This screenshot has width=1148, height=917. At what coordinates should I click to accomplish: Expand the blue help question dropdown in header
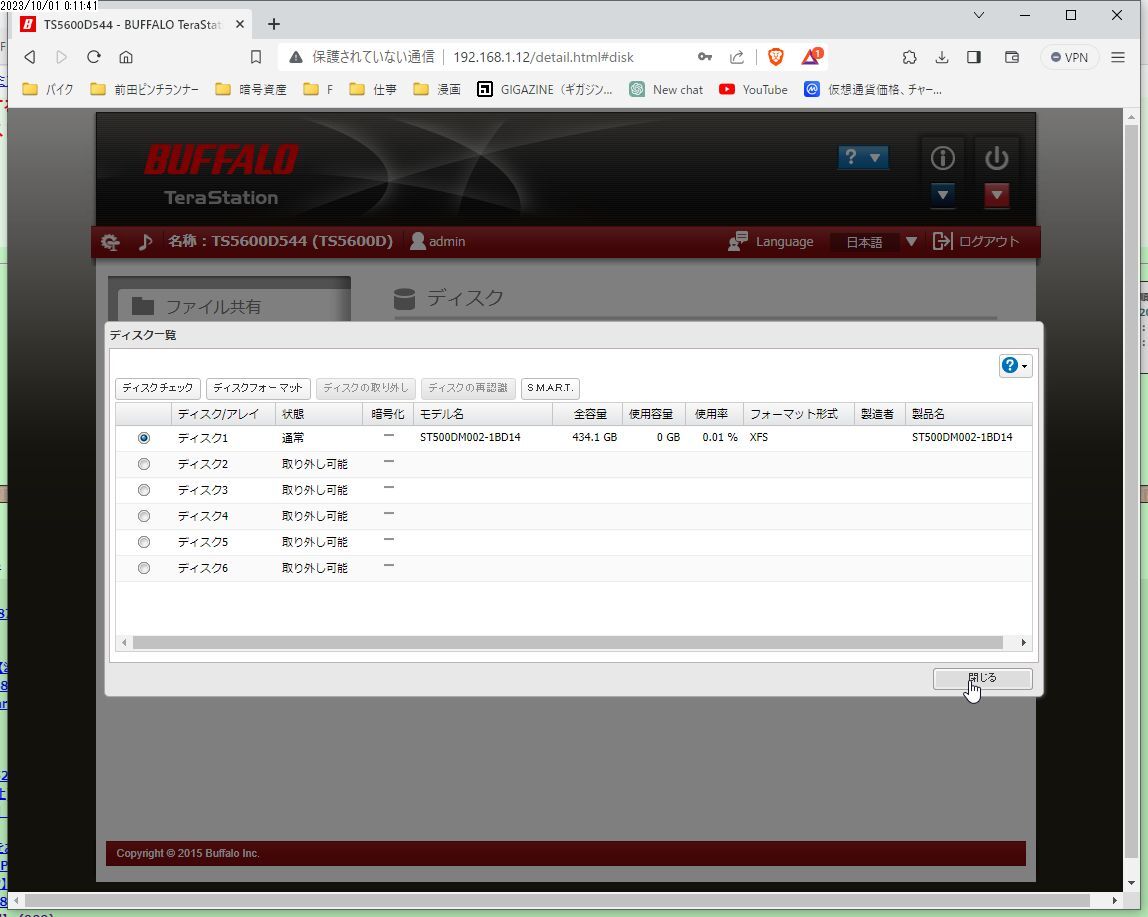tap(863, 157)
